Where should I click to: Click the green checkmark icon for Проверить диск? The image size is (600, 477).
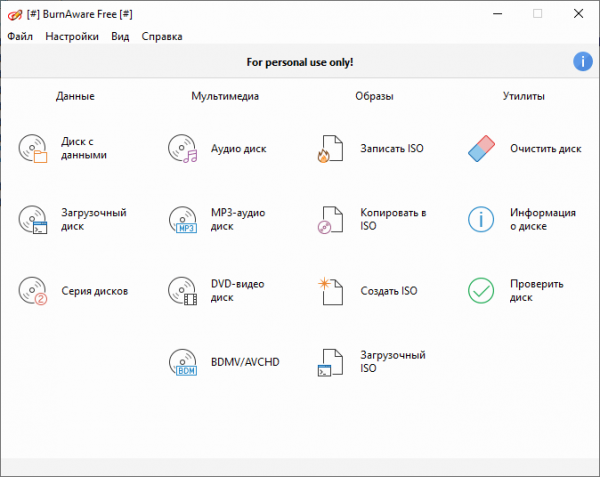[481, 291]
